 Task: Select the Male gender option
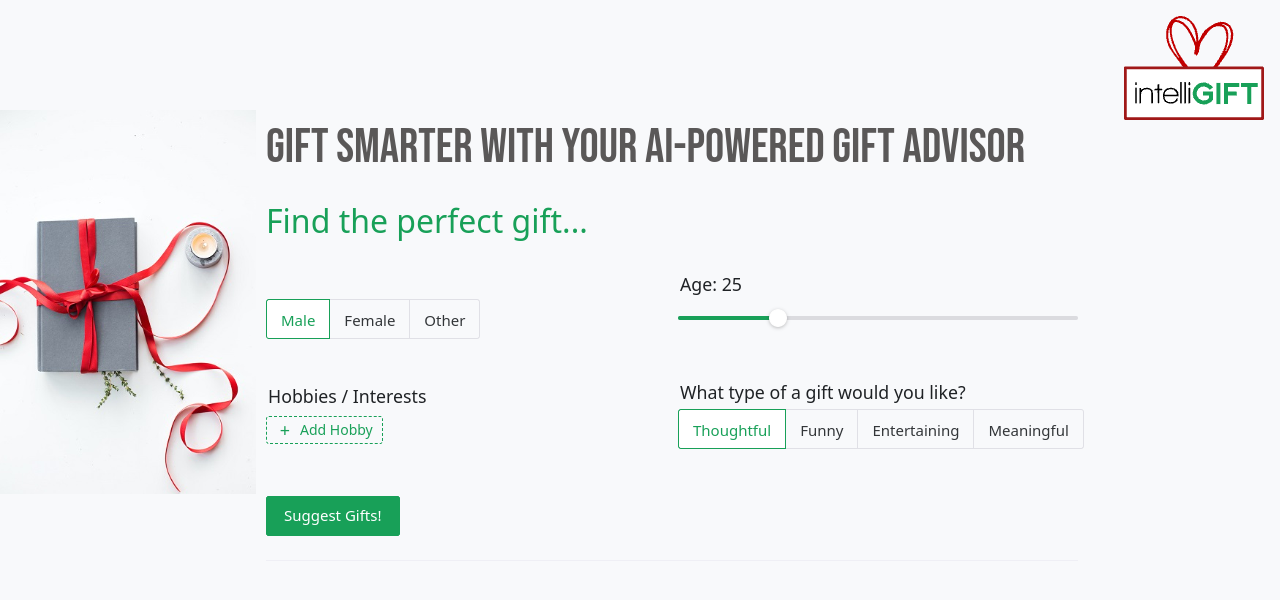[298, 320]
